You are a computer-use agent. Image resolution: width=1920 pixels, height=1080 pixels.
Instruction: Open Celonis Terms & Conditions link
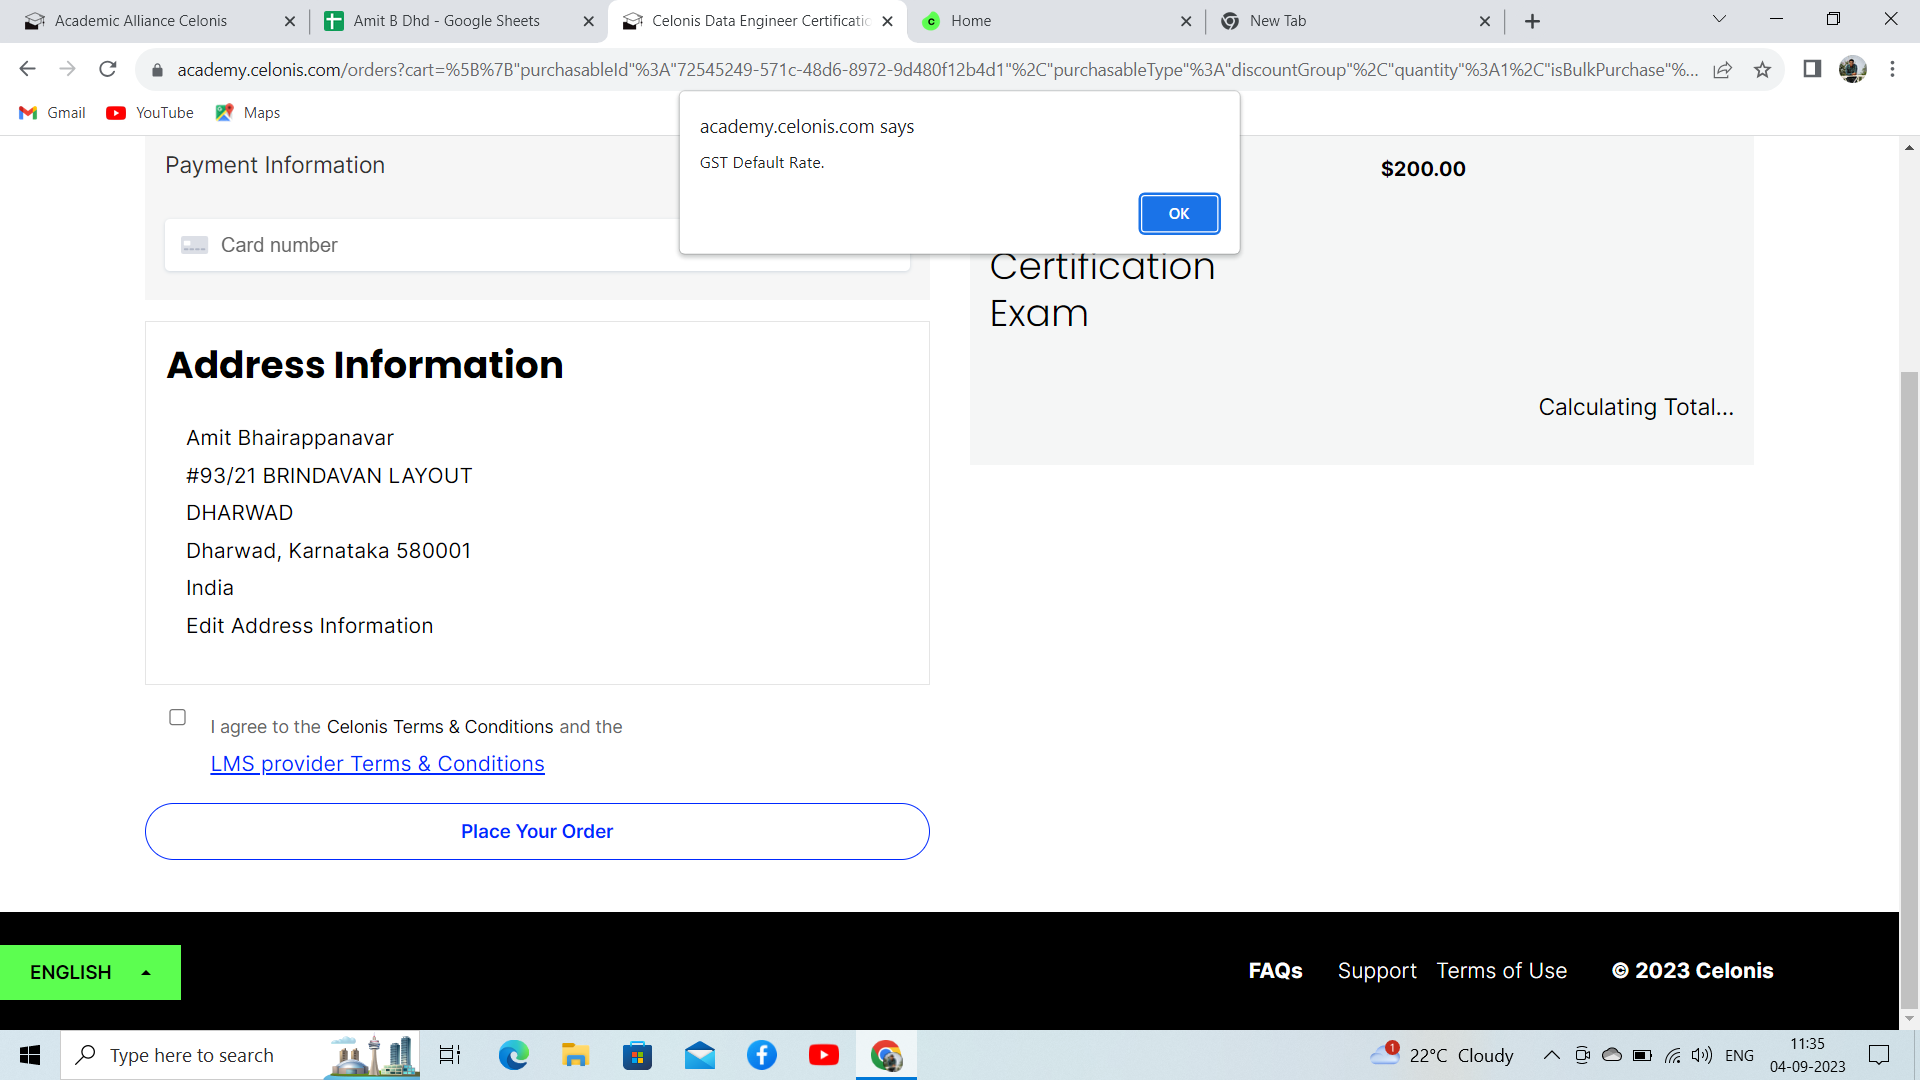pos(440,727)
